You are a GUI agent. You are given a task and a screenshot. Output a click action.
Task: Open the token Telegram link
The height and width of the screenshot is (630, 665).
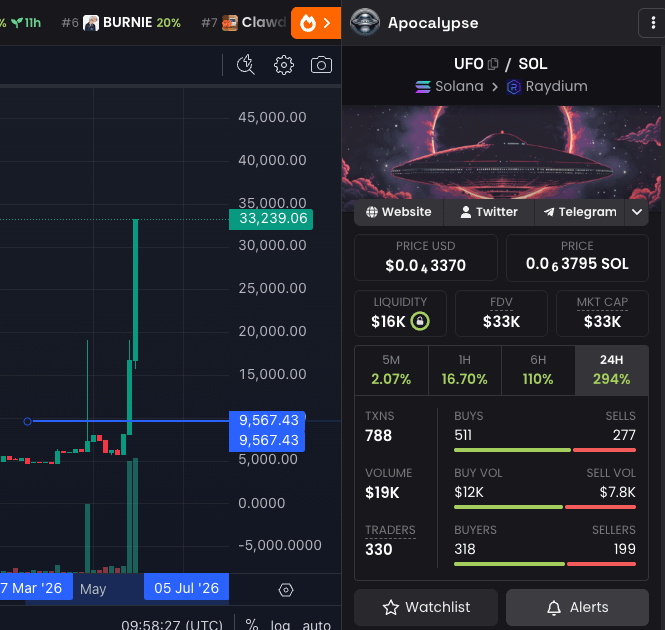click(x=580, y=212)
